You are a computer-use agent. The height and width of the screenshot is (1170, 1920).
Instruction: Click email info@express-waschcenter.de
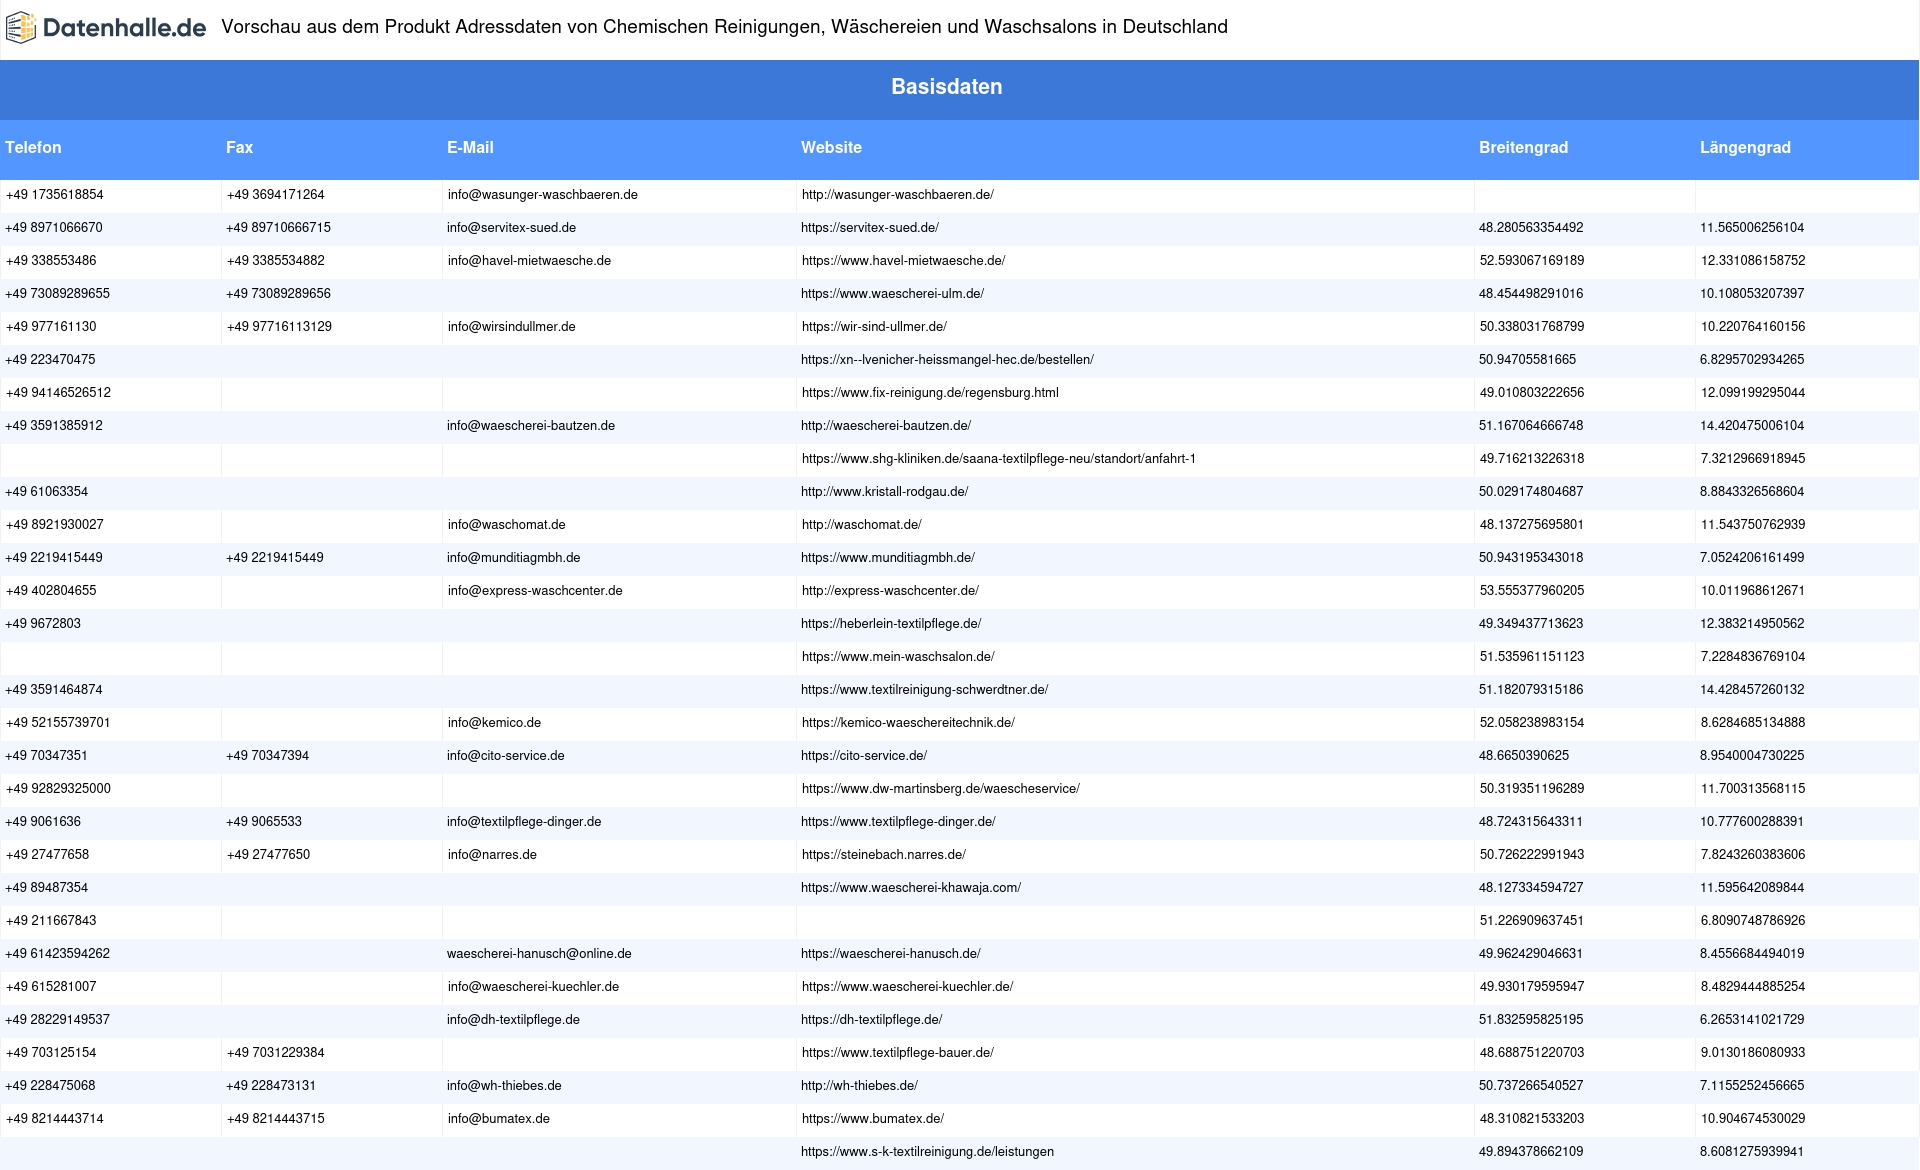click(535, 591)
